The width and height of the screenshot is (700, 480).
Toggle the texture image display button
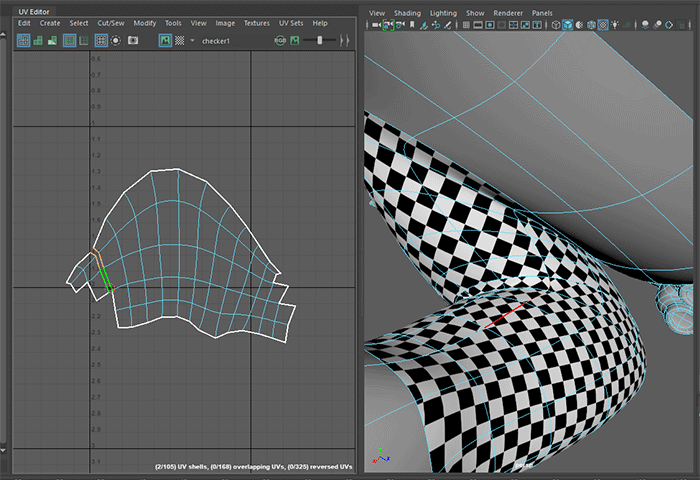163,40
